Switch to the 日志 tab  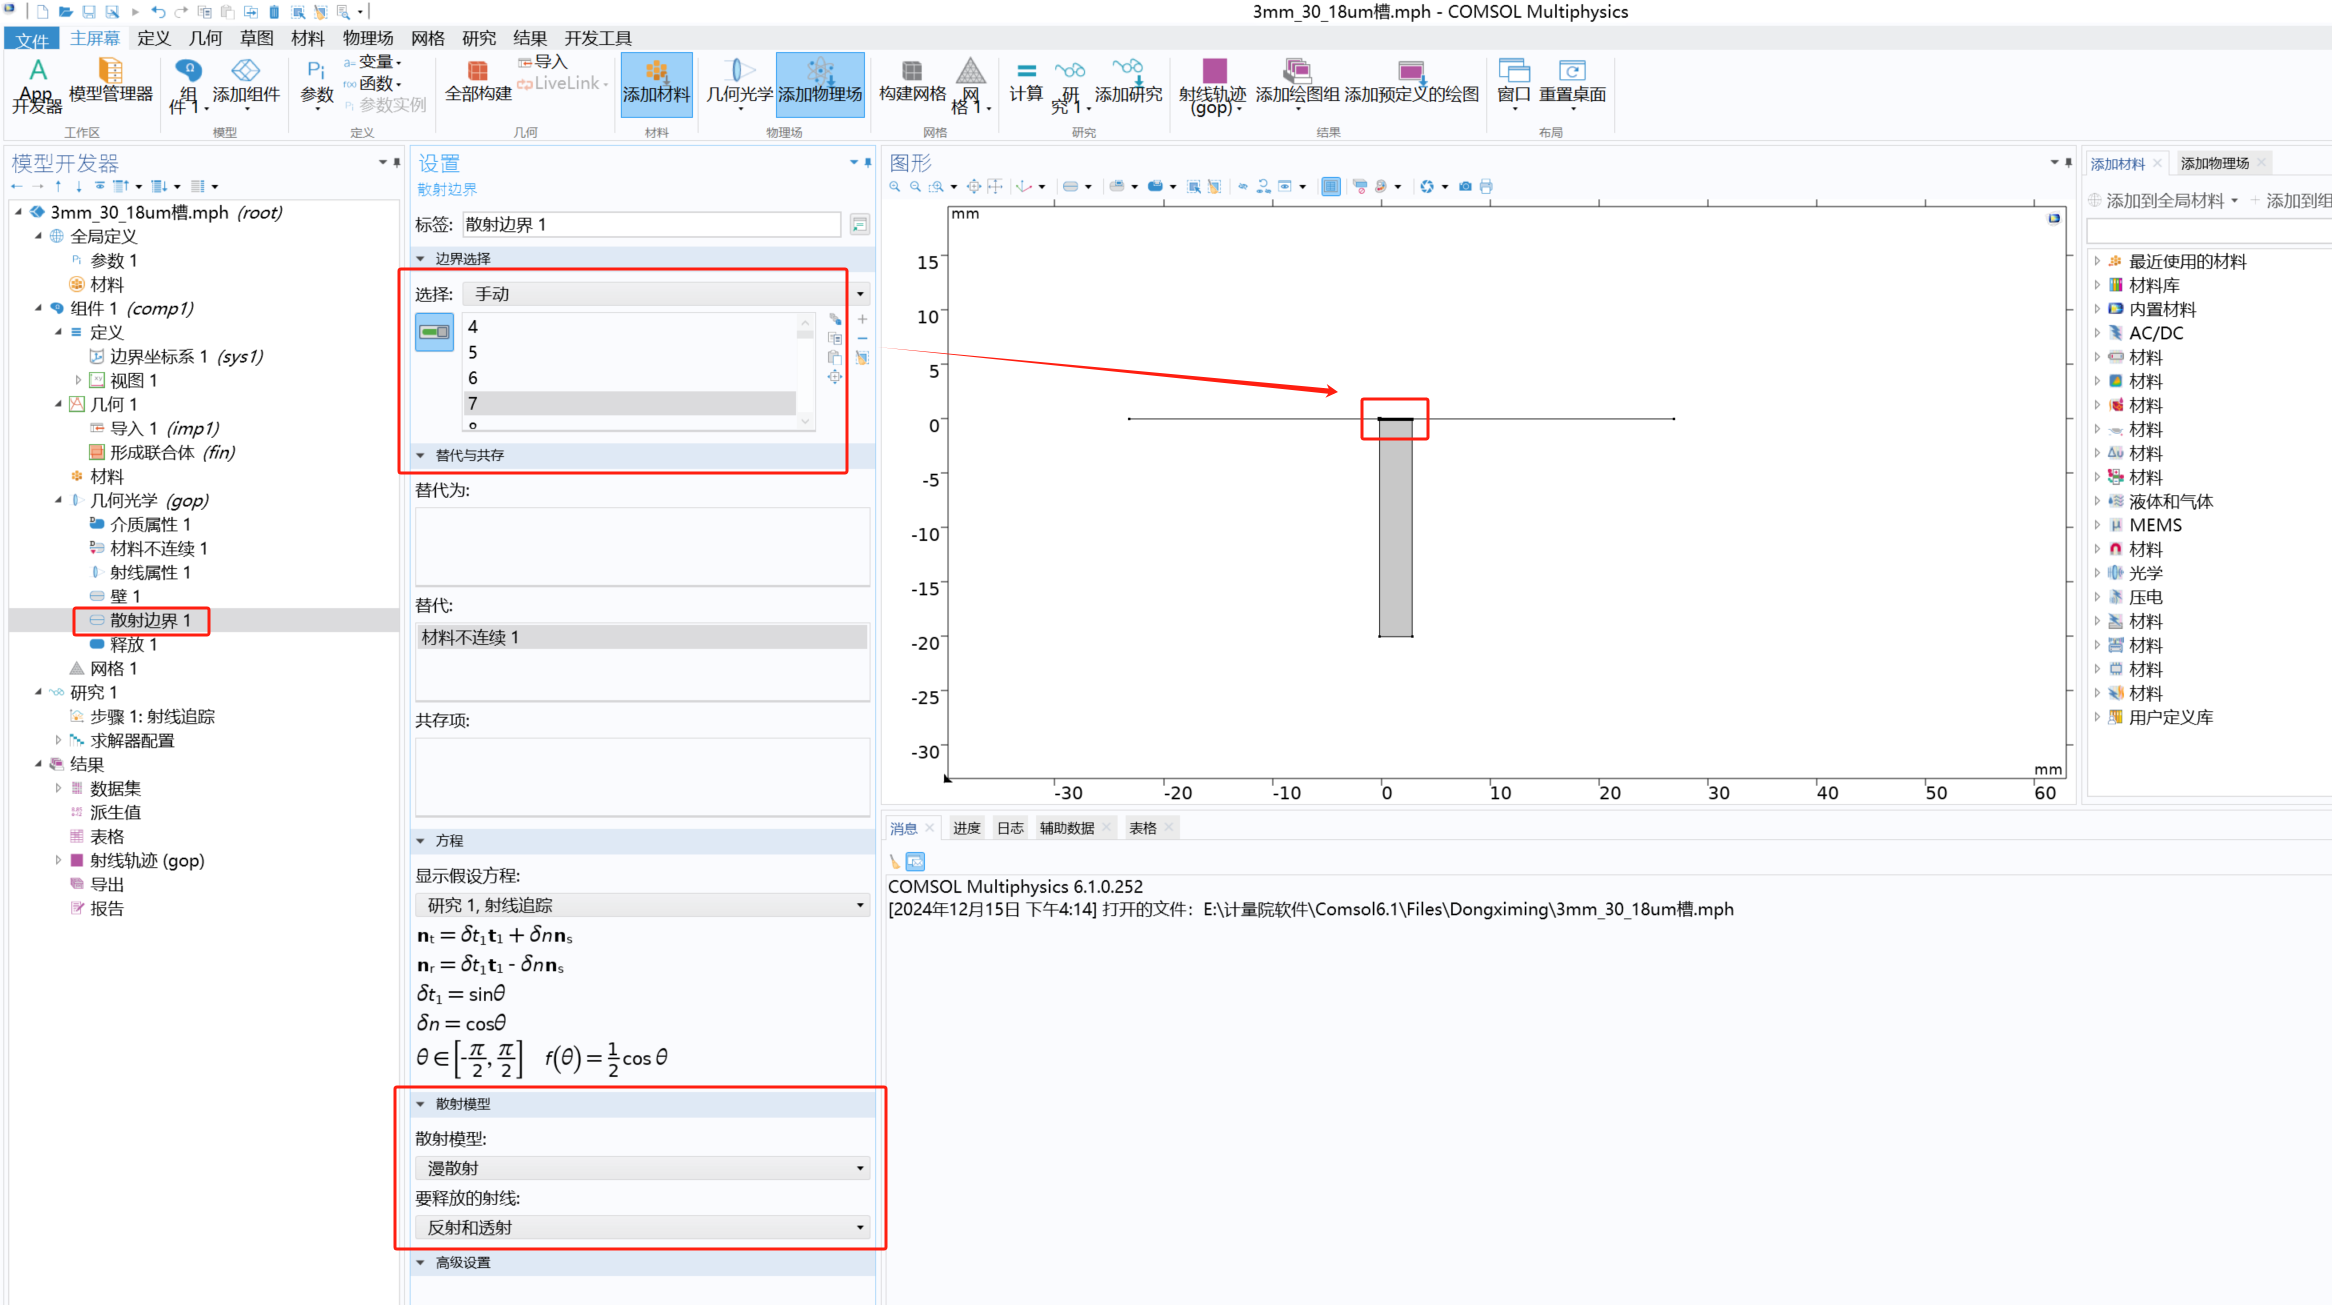tap(1010, 828)
